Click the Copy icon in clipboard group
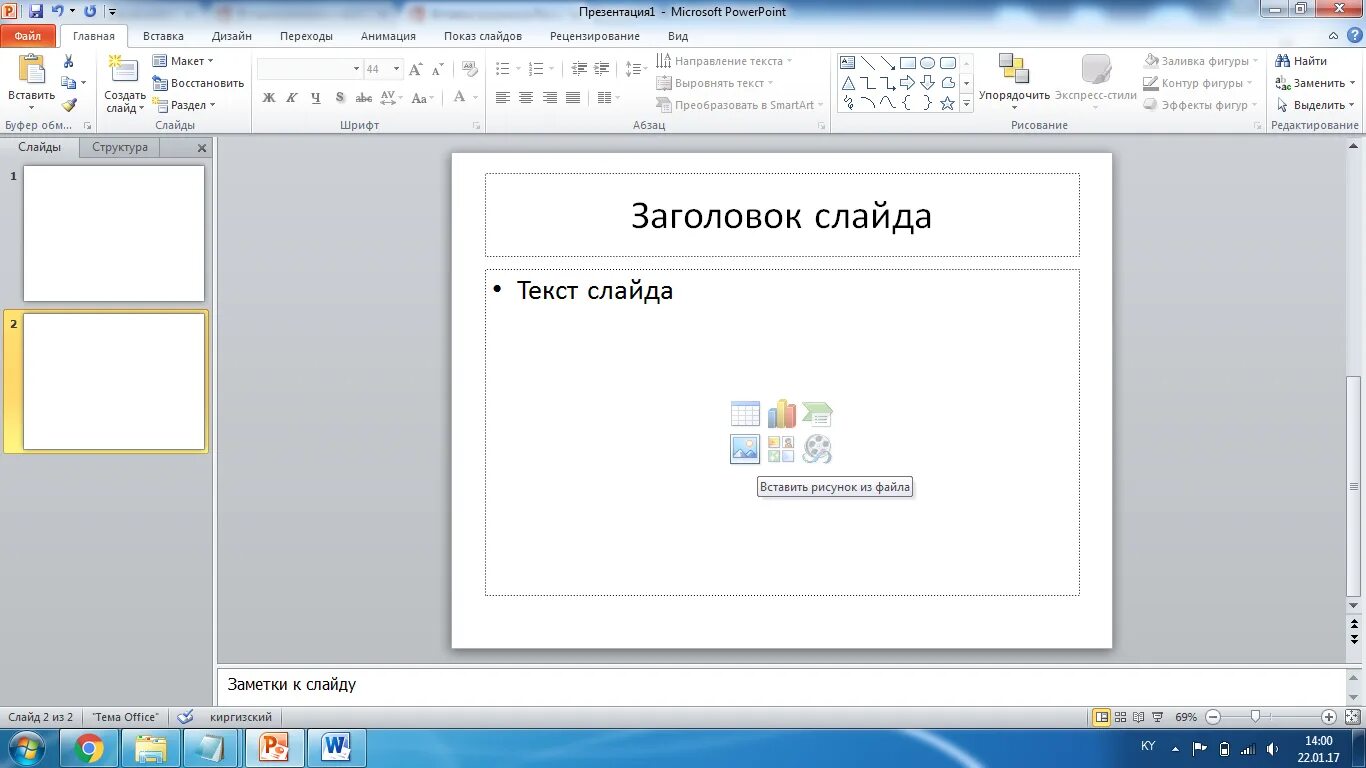The height and width of the screenshot is (768, 1366). (x=69, y=83)
